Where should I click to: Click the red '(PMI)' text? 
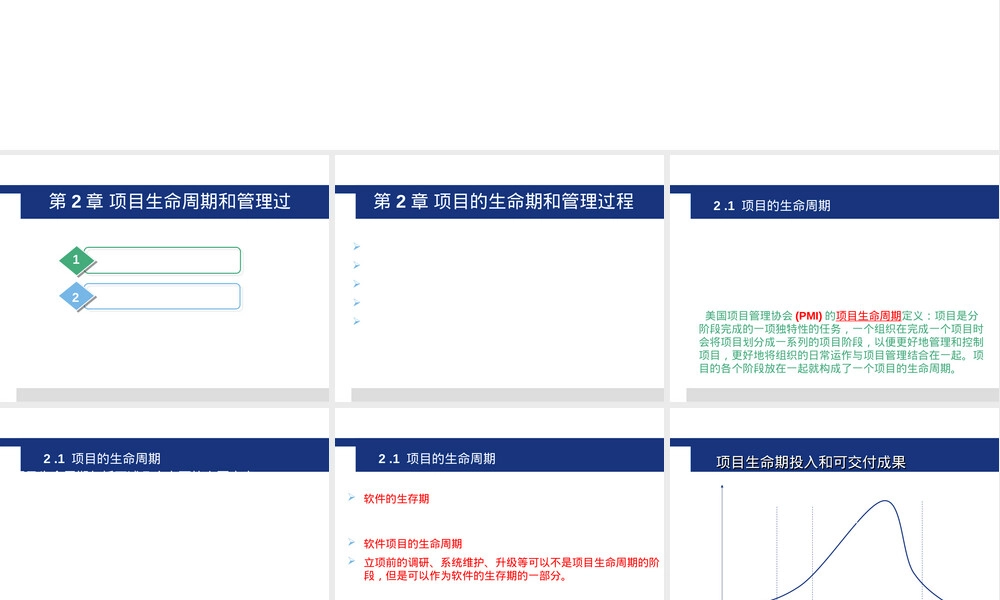(x=809, y=316)
